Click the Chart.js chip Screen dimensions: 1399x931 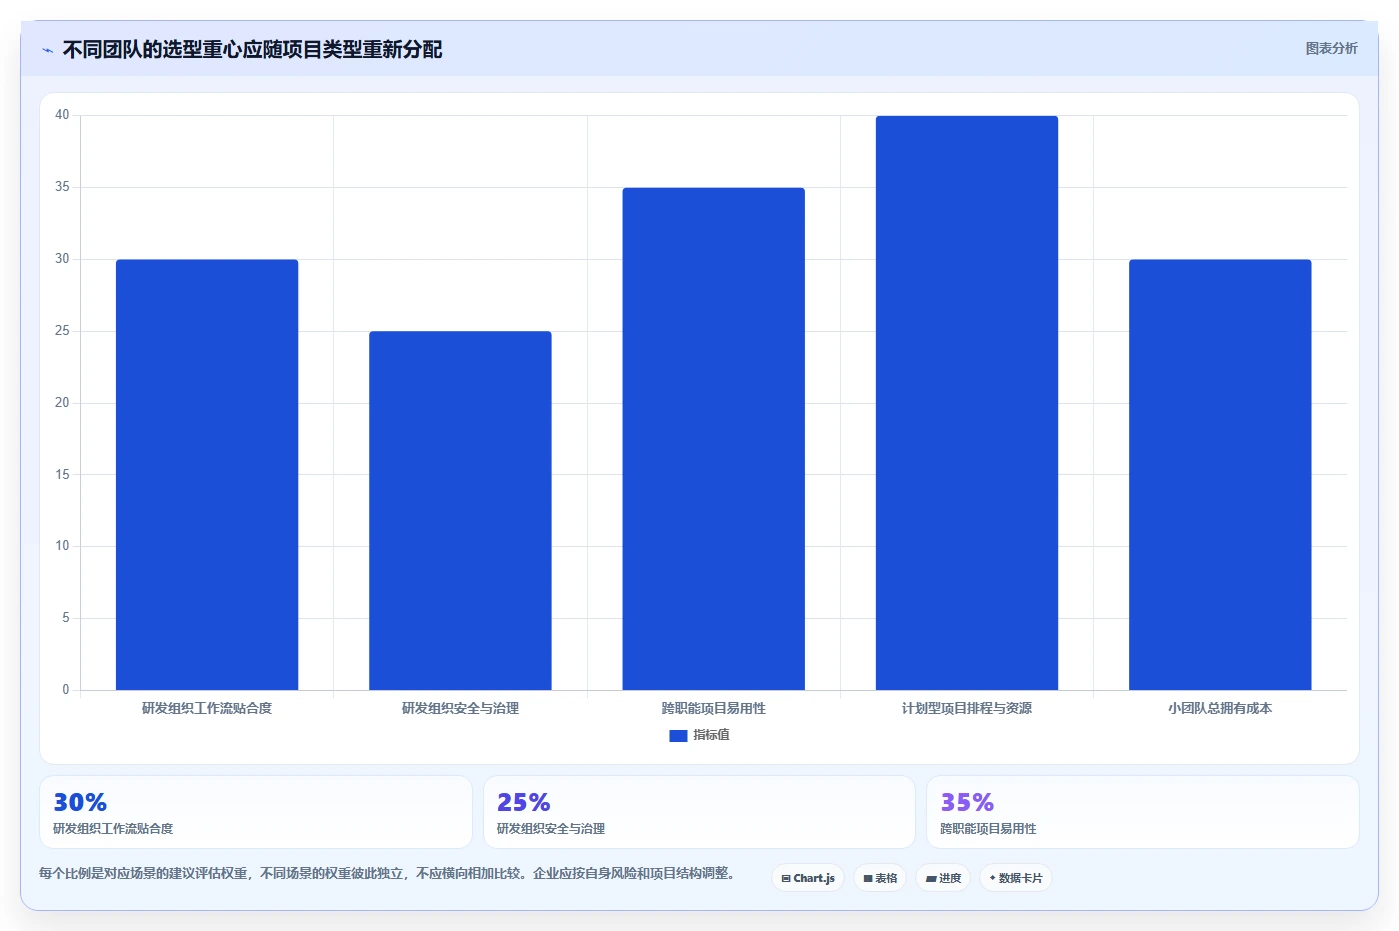(808, 878)
